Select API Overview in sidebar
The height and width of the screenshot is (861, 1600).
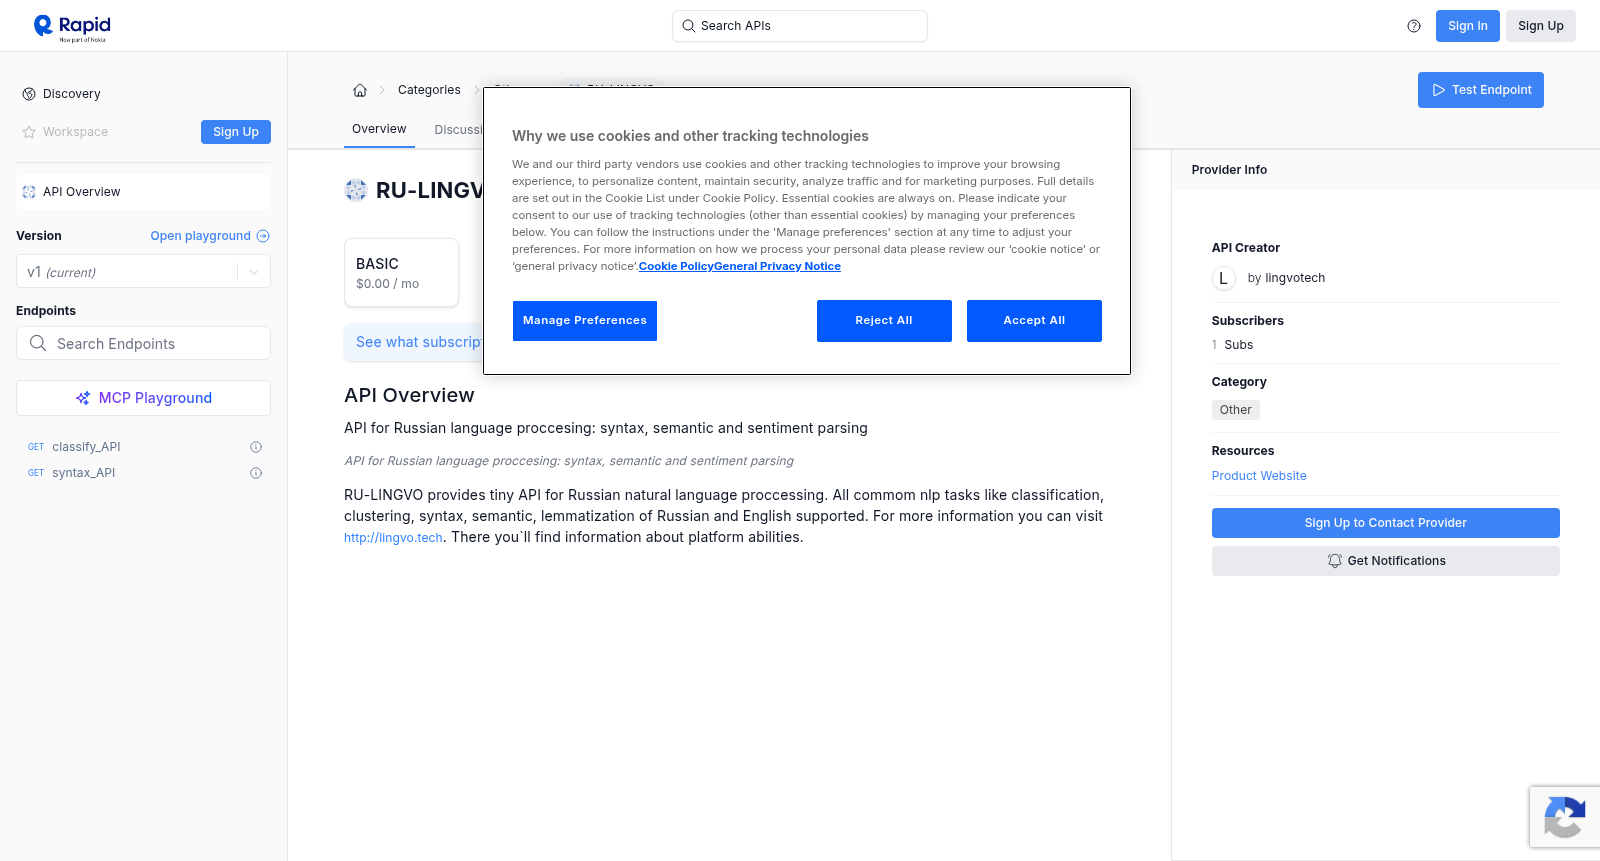click(144, 192)
